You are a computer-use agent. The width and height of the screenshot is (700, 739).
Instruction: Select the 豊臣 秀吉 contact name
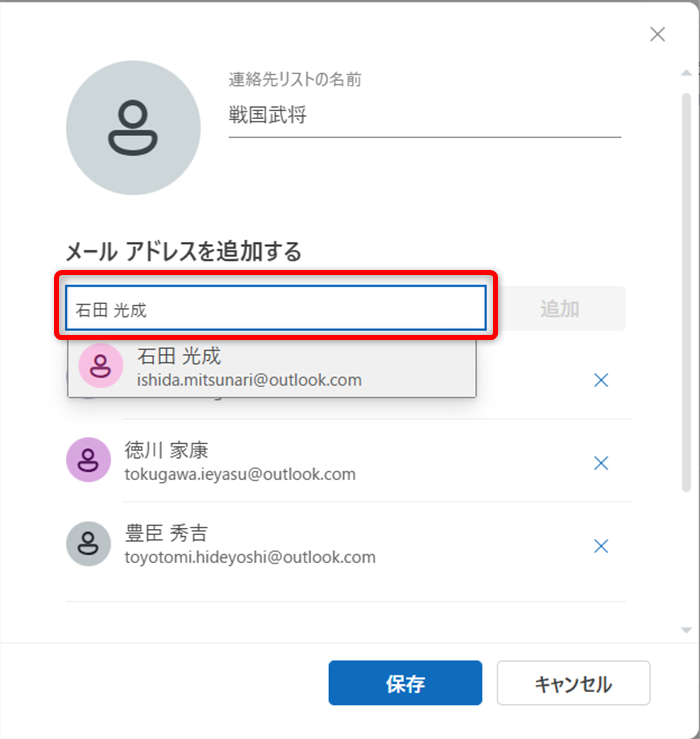[166, 533]
